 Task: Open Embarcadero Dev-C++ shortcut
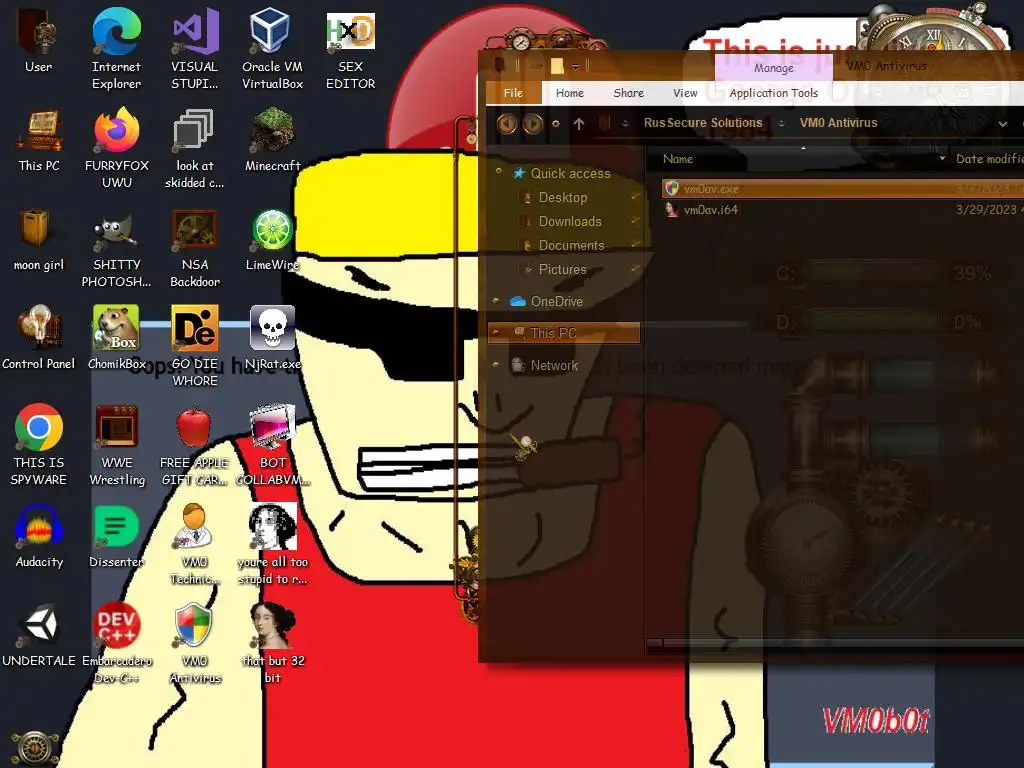coord(117,644)
